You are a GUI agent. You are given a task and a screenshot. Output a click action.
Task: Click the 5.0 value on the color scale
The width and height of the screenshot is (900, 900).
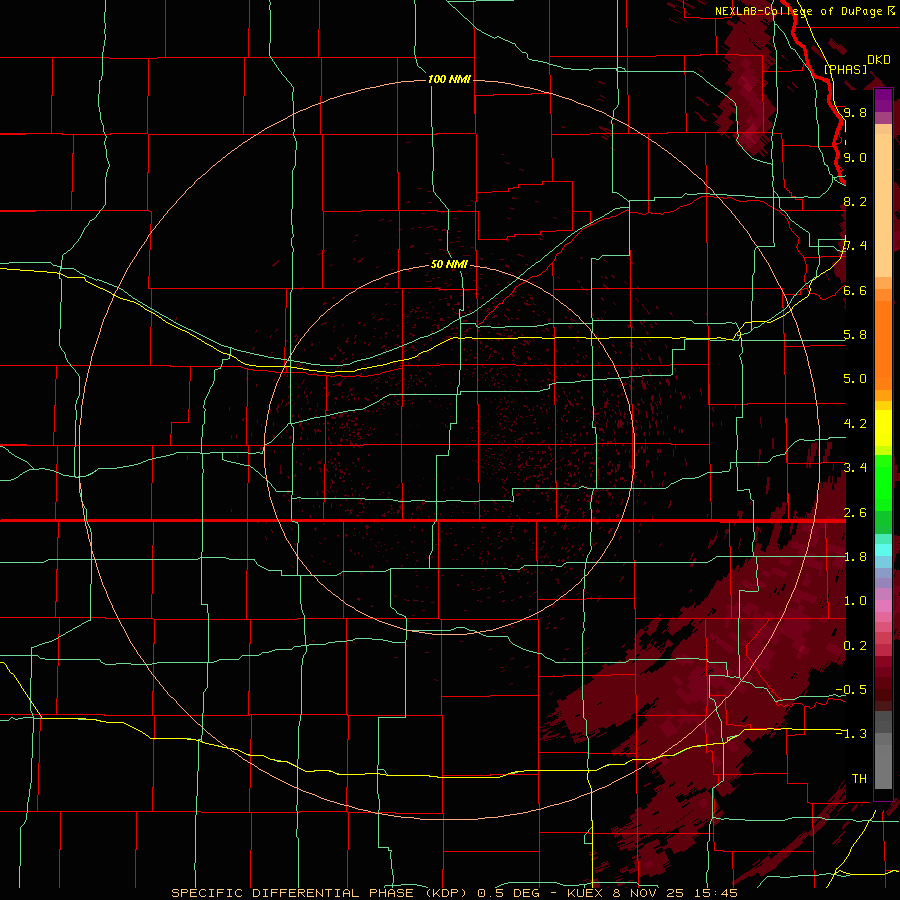(x=855, y=379)
